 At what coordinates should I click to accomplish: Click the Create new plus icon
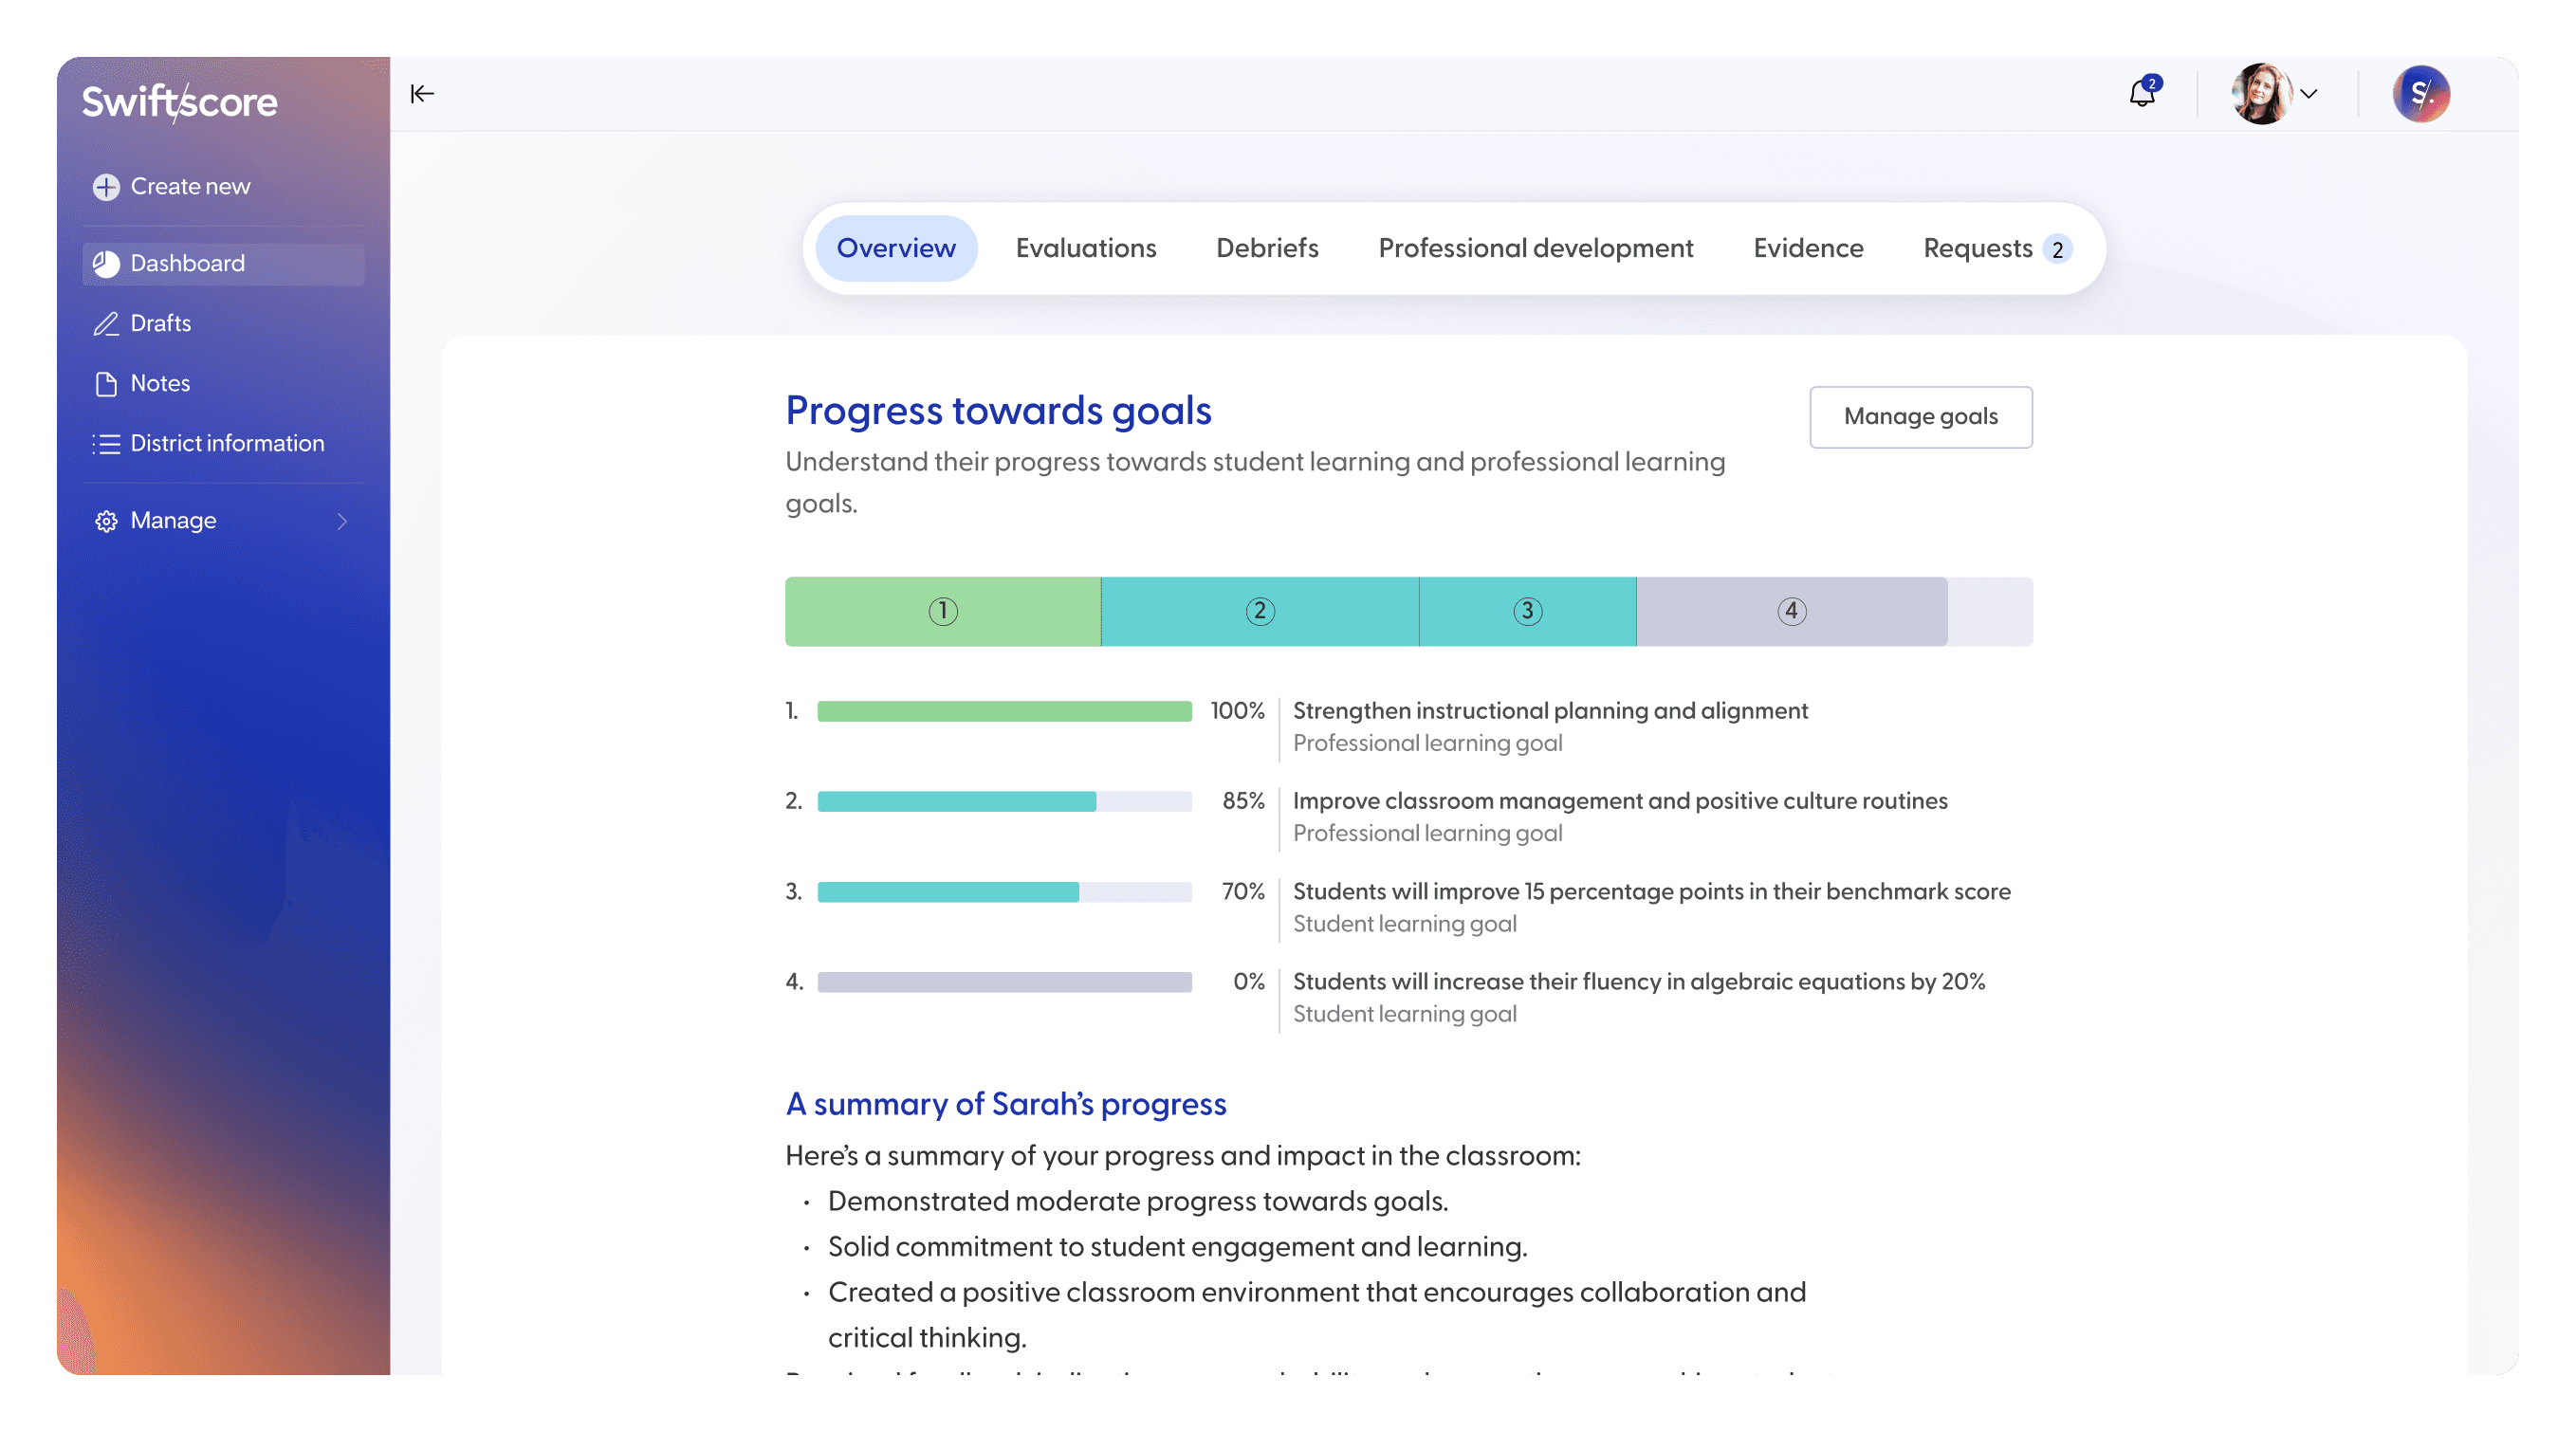pos(106,187)
